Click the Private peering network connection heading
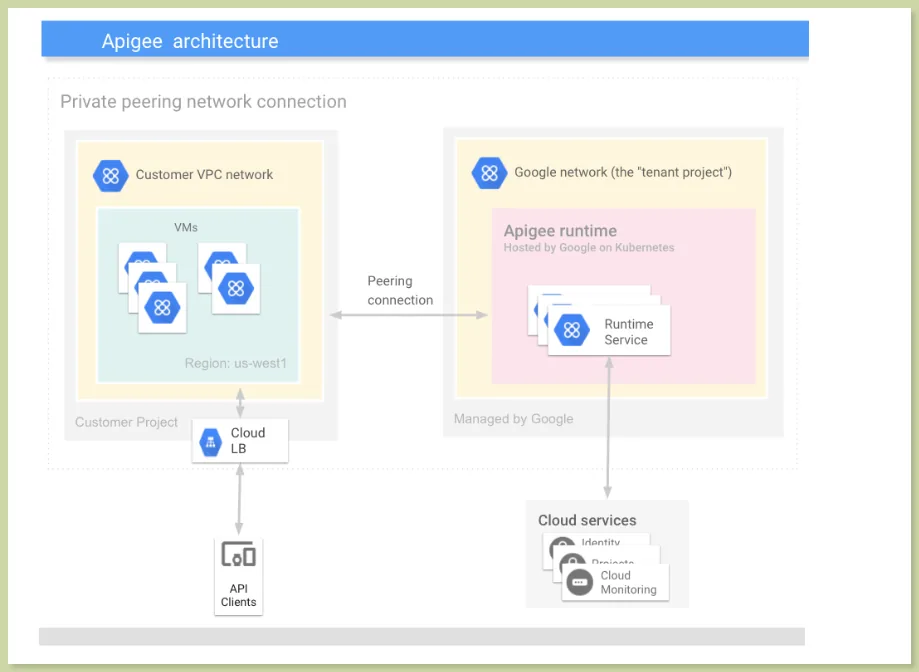This screenshot has width=919, height=672. click(x=203, y=102)
